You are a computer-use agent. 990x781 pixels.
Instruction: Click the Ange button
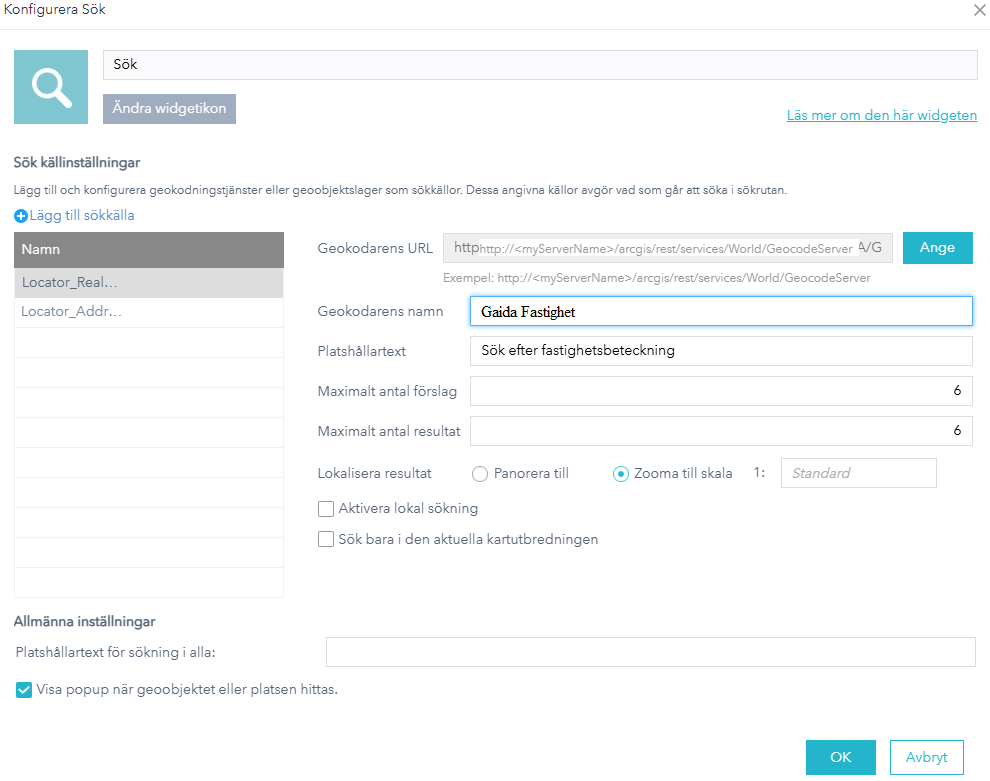[937, 248]
